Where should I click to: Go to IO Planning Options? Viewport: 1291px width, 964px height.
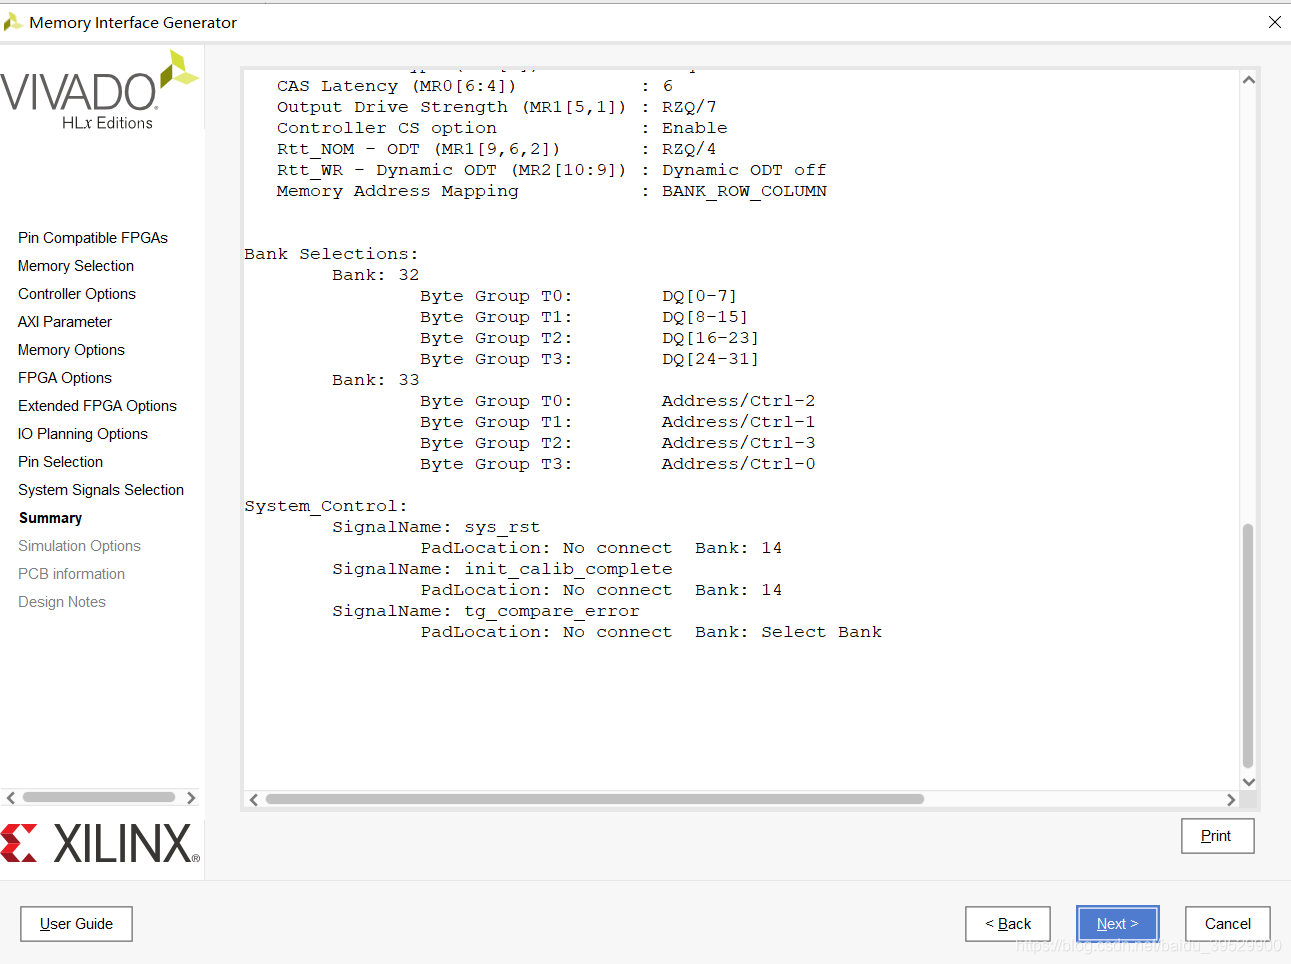[x=83, y=434]
